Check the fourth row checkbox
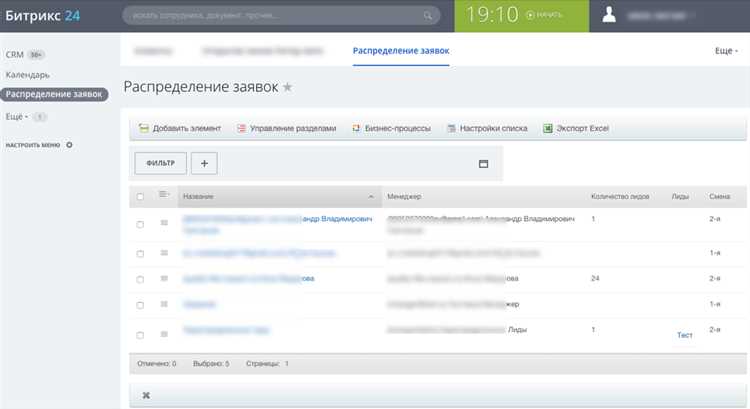 140,305
